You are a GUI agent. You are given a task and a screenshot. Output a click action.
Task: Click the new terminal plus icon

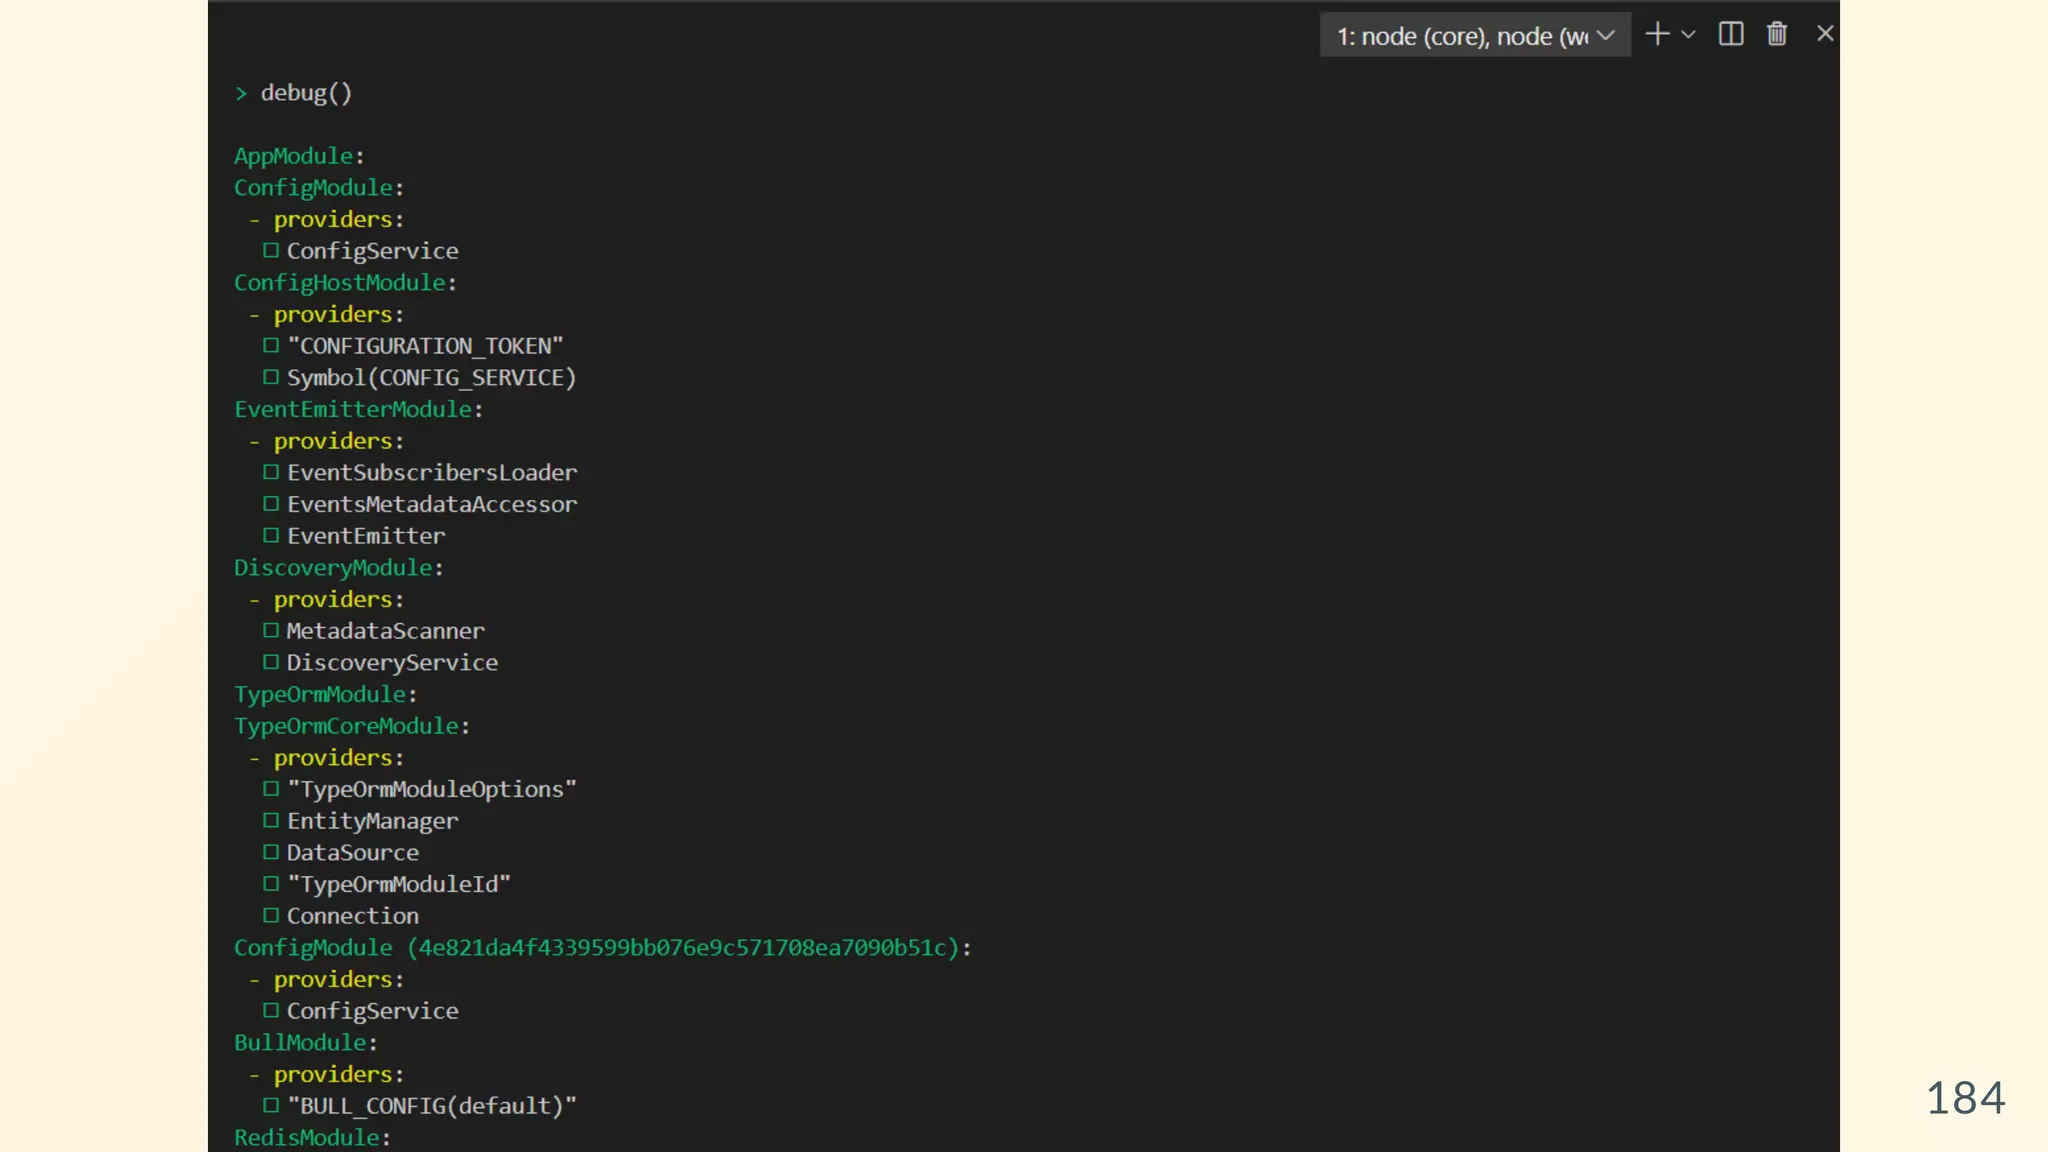click(1657, 34)
